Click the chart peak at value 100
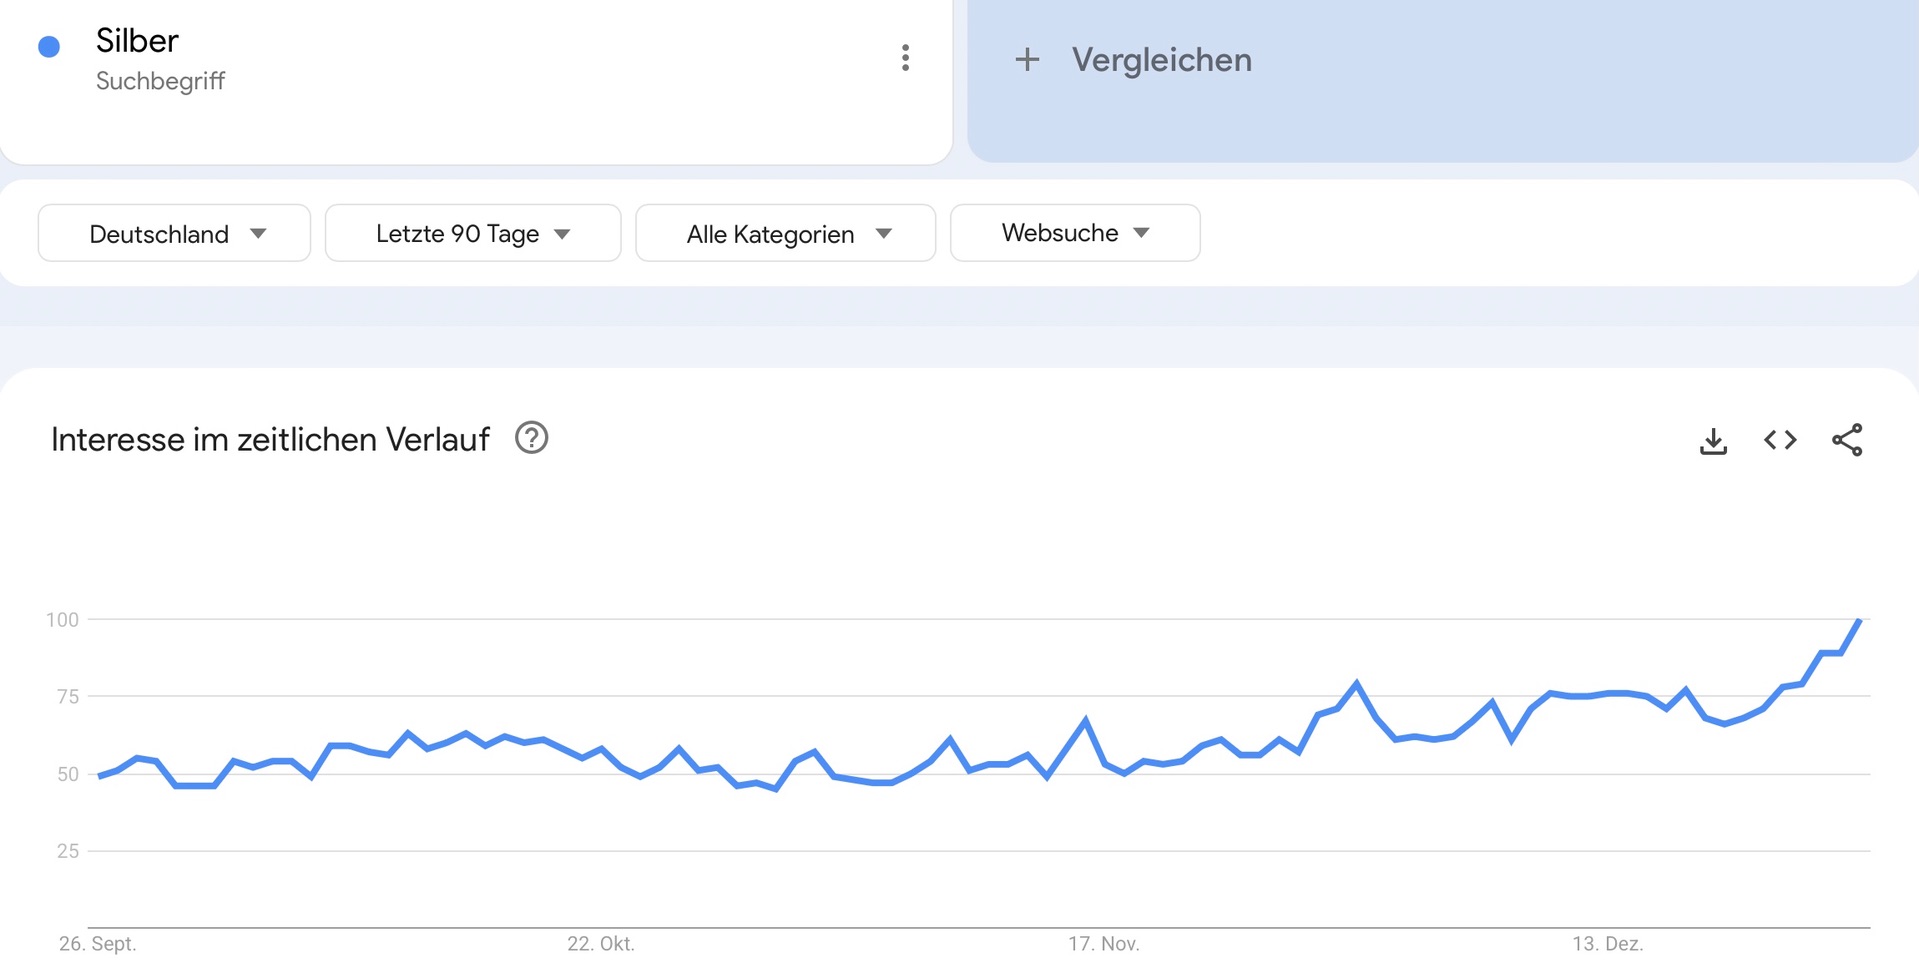The height and width of the screenshot is (968, 1919). click(x=1859, y=621)
